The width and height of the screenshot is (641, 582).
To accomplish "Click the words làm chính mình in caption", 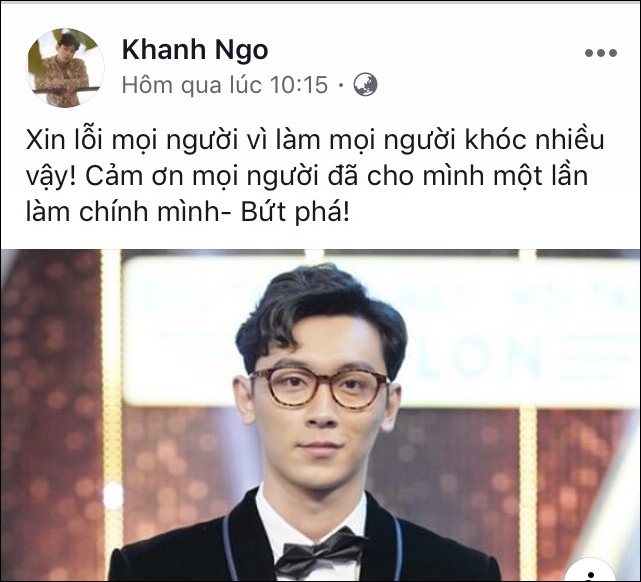I will 123,213.
